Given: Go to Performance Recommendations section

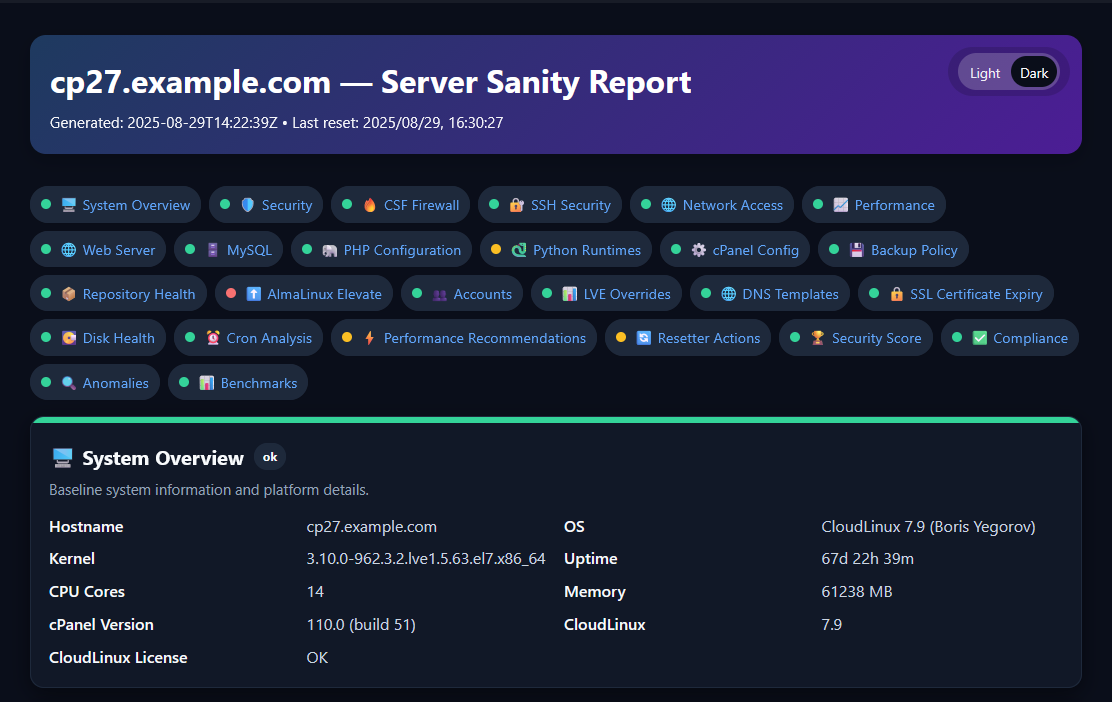Looking at the screenshot, I should click(464, 338).
